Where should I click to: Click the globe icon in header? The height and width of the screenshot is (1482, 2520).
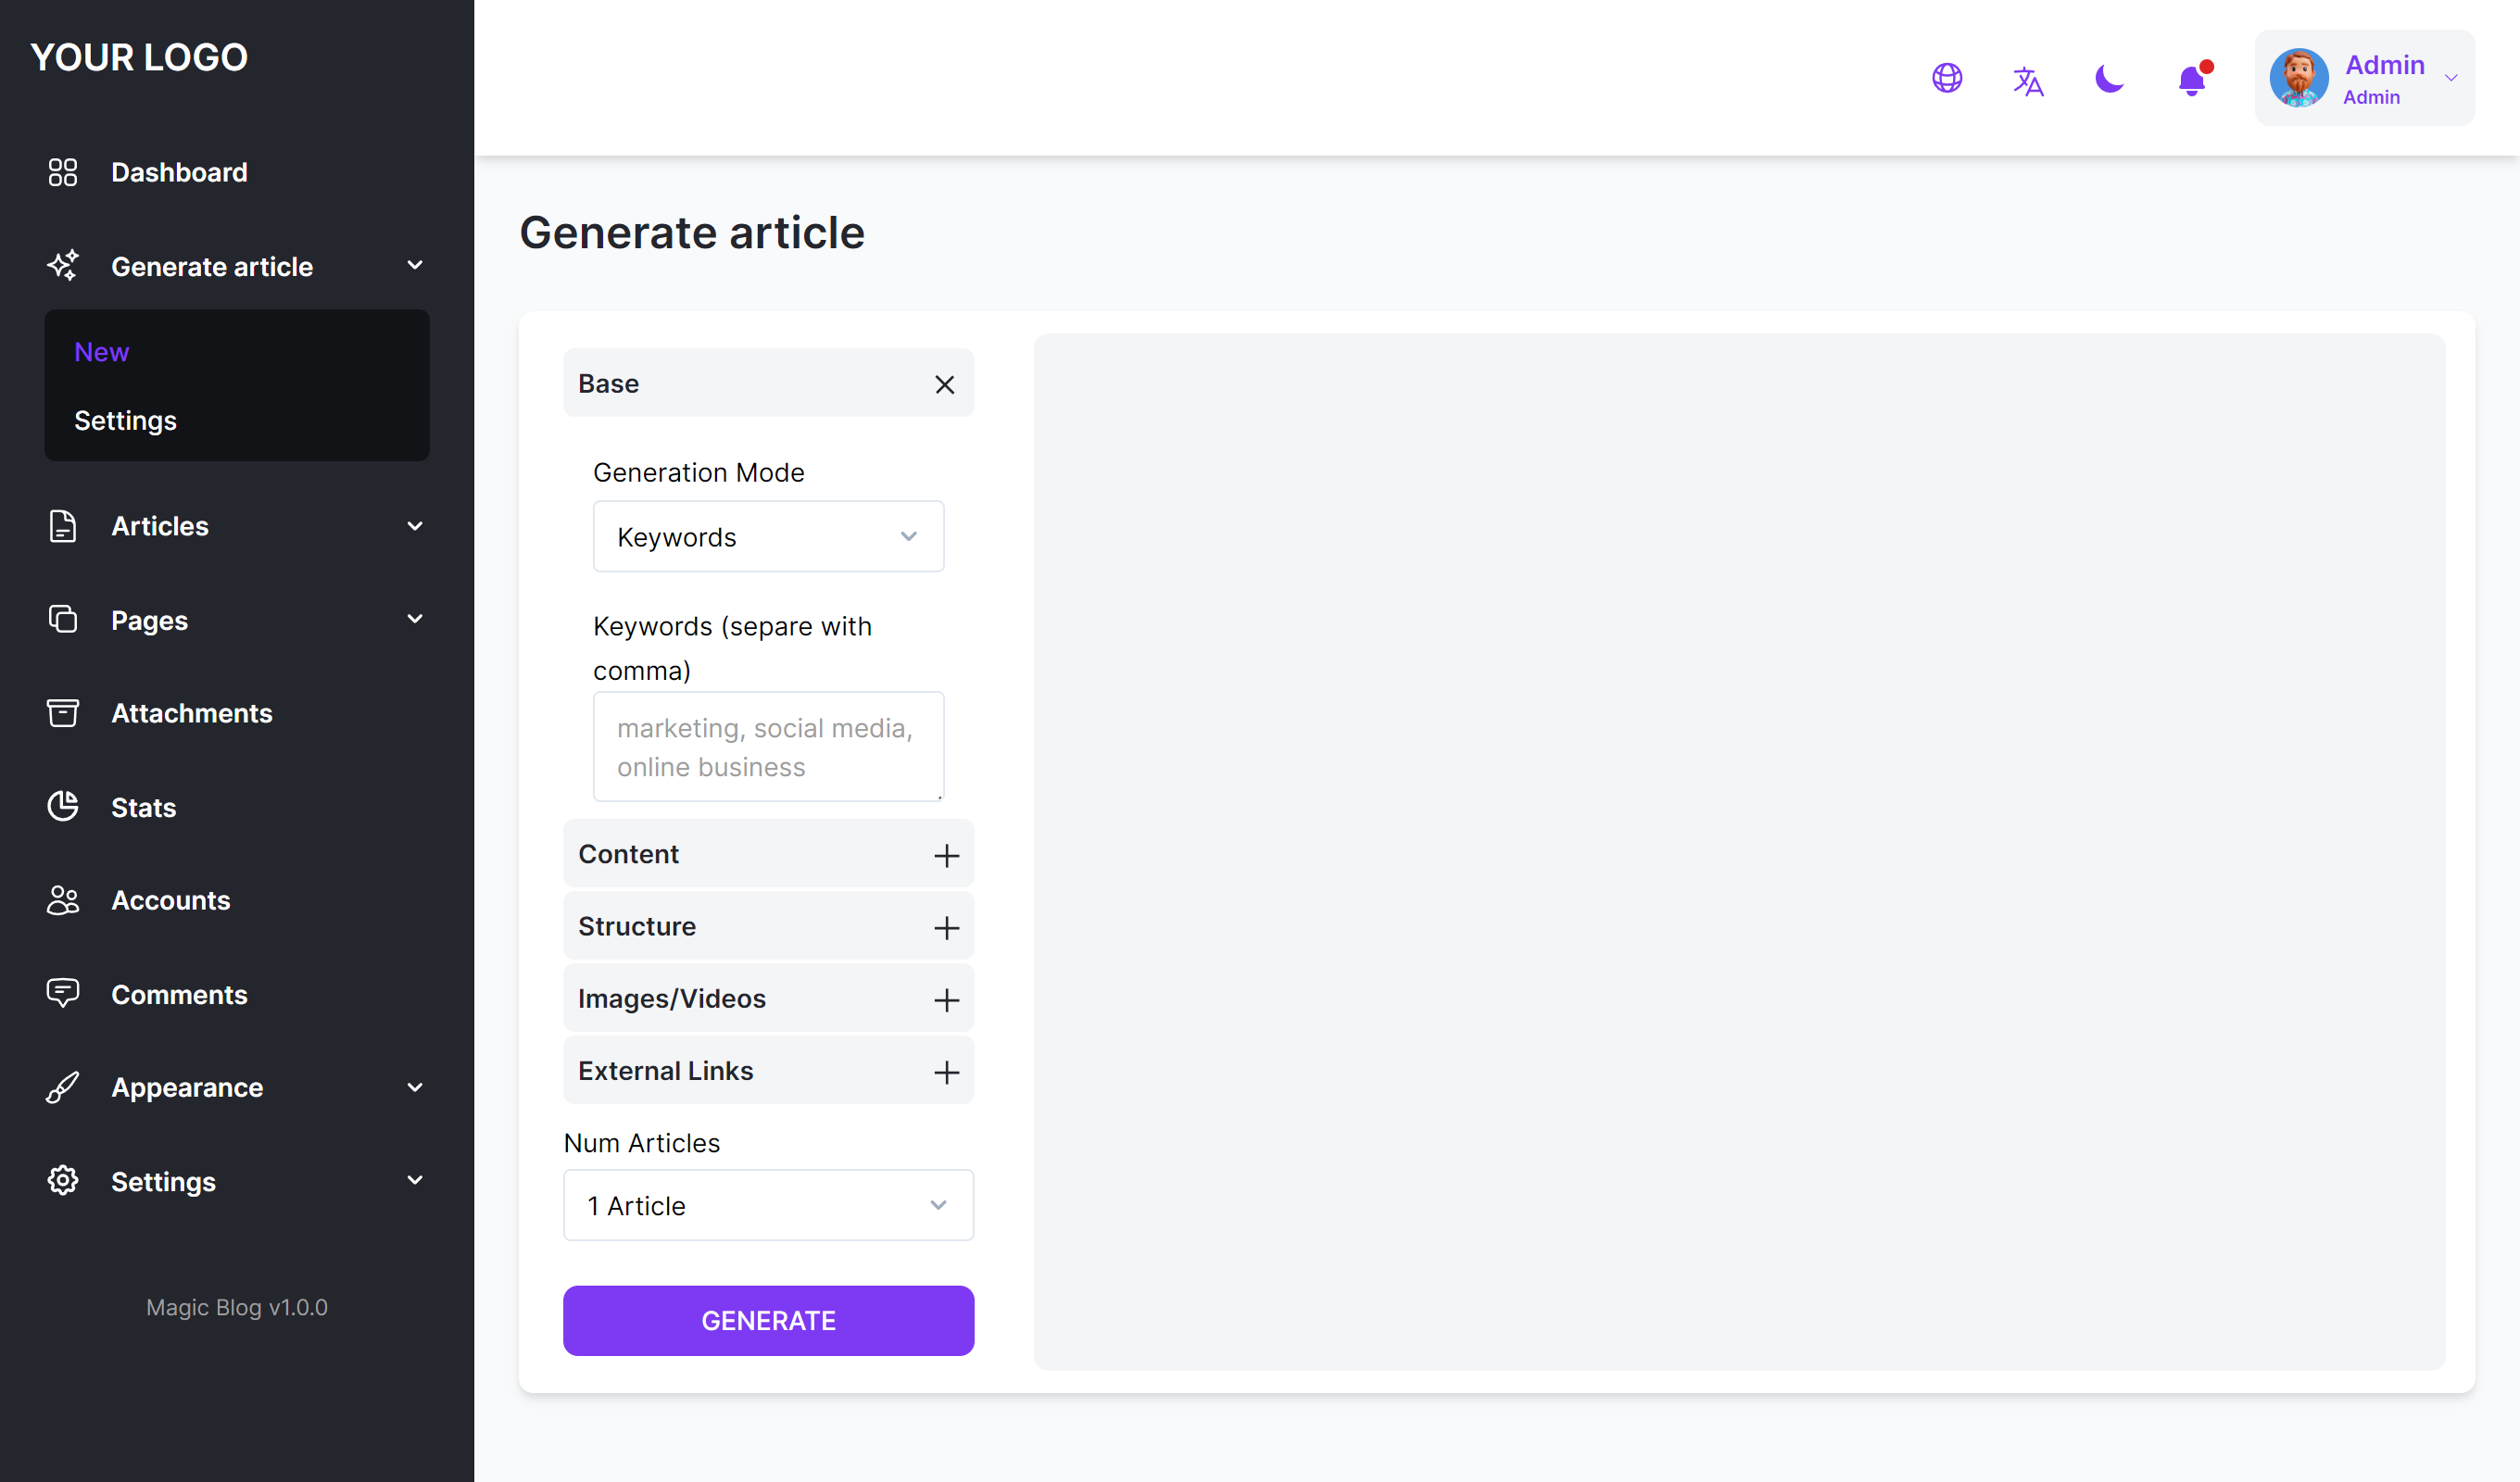click(1946, 78)
